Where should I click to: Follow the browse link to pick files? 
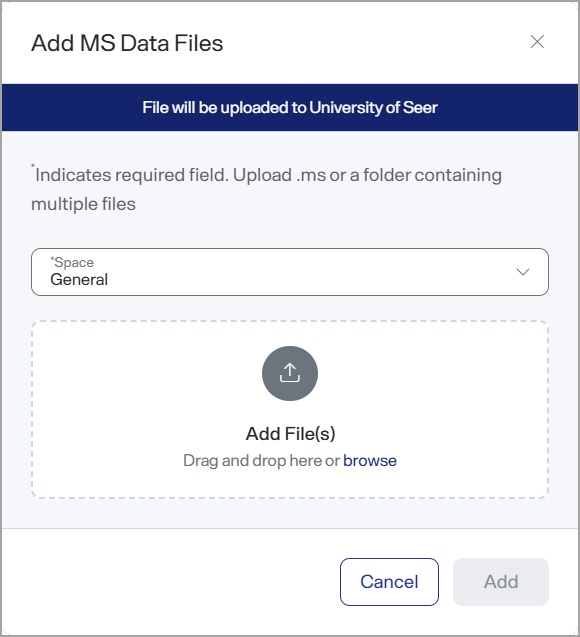click(x=370, y=461)
